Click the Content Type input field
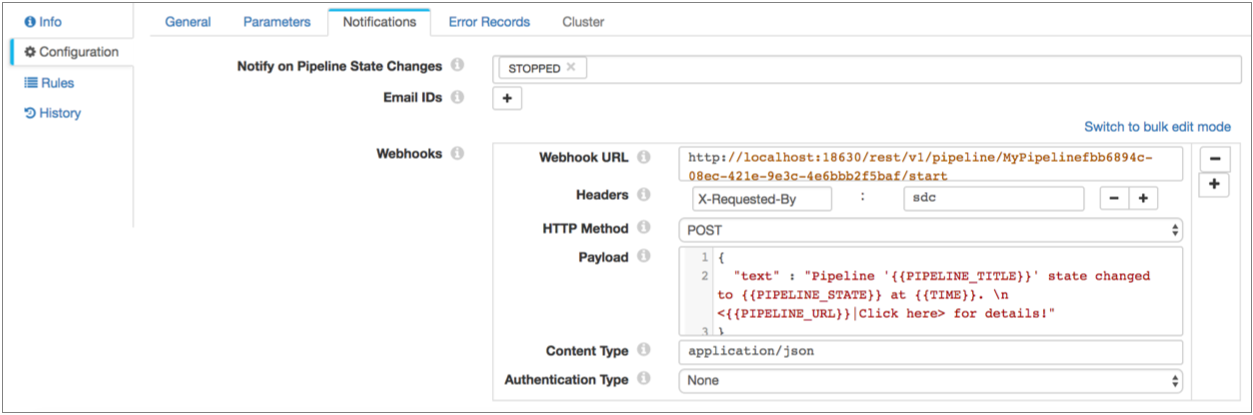Viewport: 1253px width, 415px height. click(930, 352)
